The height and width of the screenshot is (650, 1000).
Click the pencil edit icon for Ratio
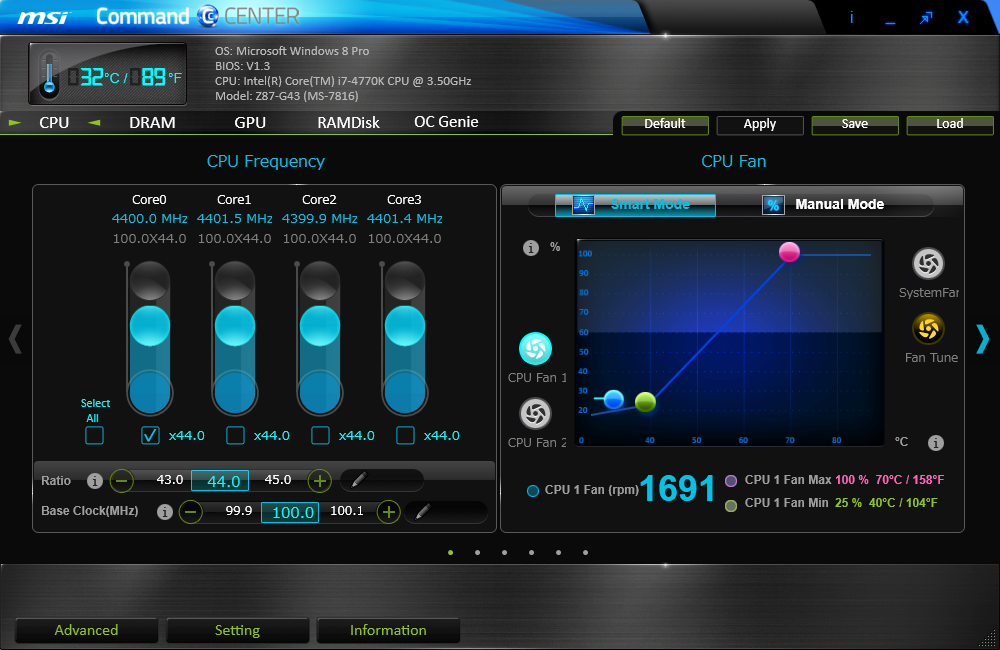pyautogui.click(x=359, y=479)
